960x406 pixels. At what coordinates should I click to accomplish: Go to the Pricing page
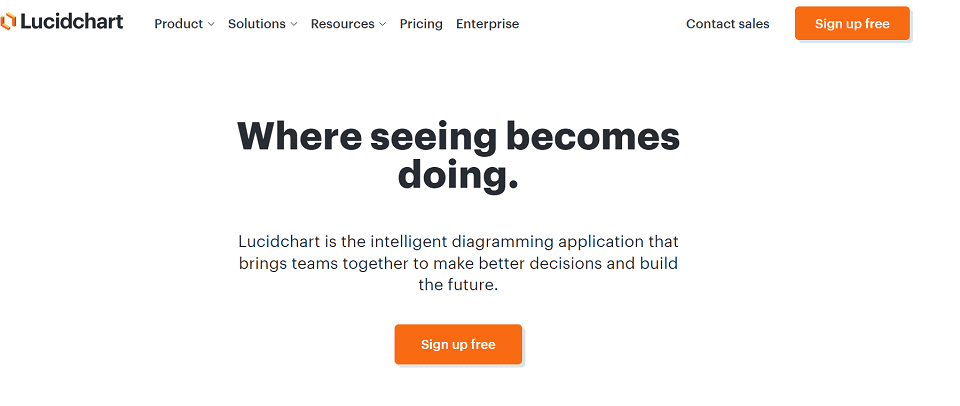point(421,24)
